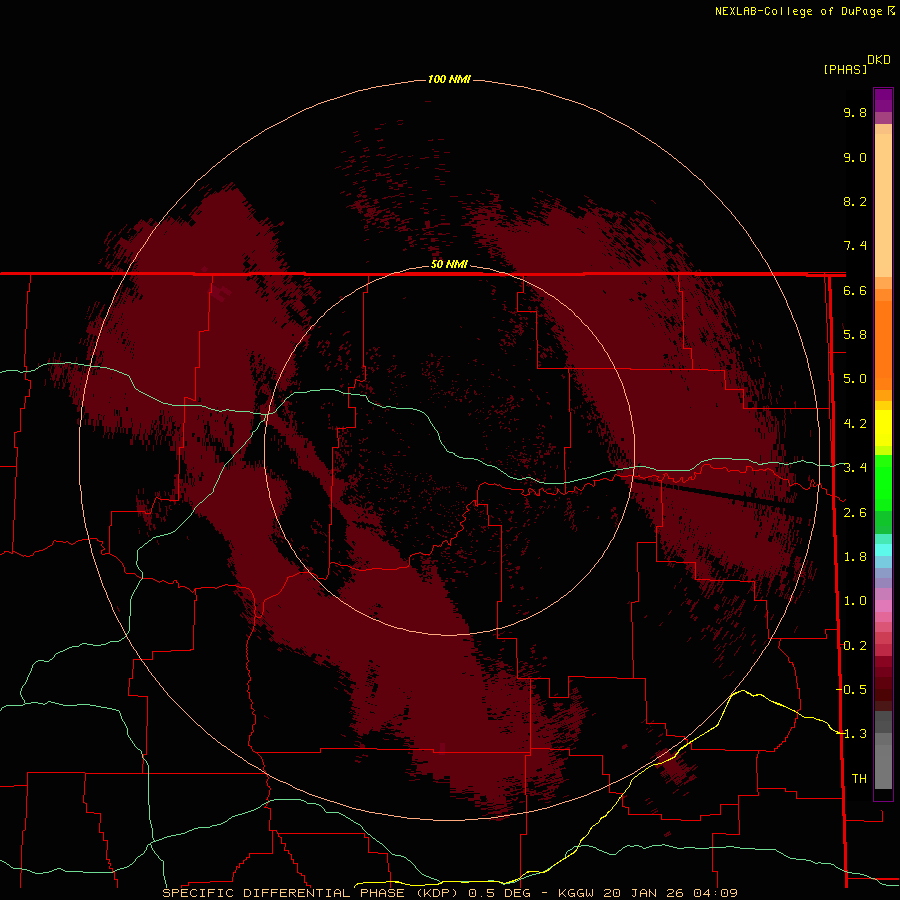Screen dimensions: 900x900
Task: Click the -0.5 value on the color scale
Action: [852, 690]
